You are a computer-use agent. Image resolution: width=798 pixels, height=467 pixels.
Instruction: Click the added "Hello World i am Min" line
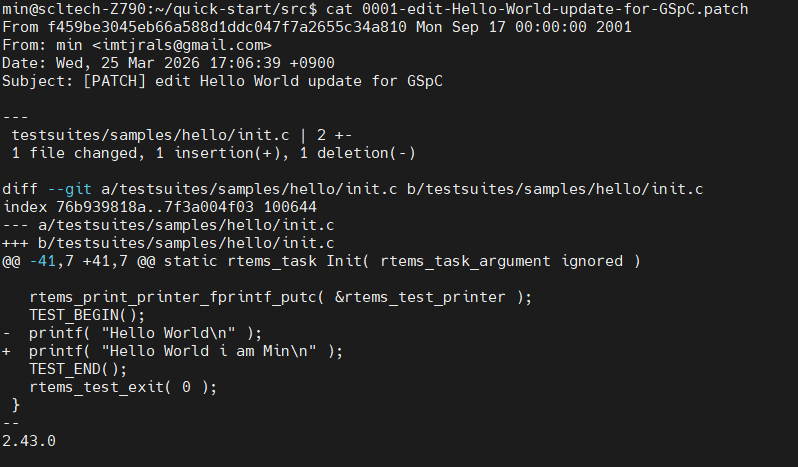(185, 351)
